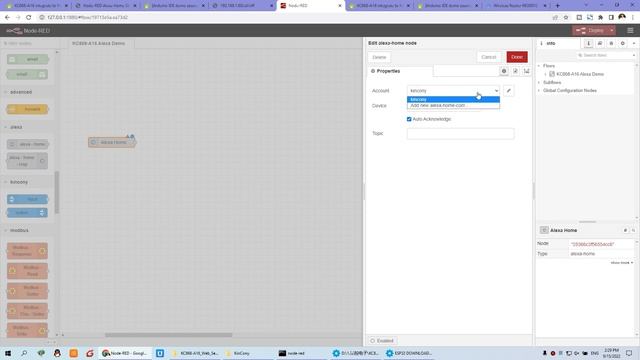This screenshot has width=640, height=360.
Task: Open configuration nodes gear icon in sidebar
Action: [x=622, y=43]
